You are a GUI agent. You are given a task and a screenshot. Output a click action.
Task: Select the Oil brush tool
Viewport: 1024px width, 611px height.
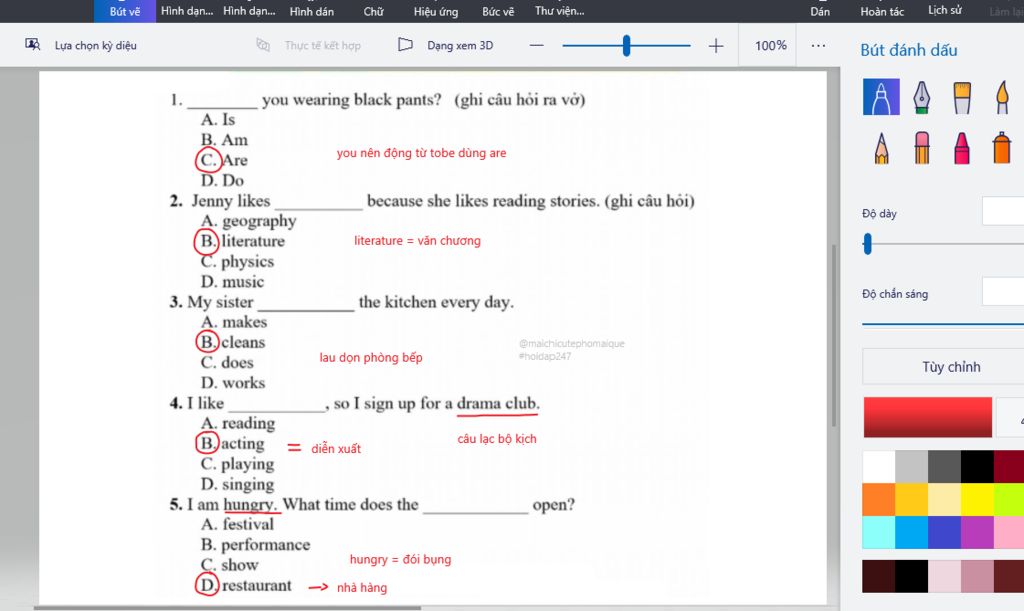coord(962,97)
